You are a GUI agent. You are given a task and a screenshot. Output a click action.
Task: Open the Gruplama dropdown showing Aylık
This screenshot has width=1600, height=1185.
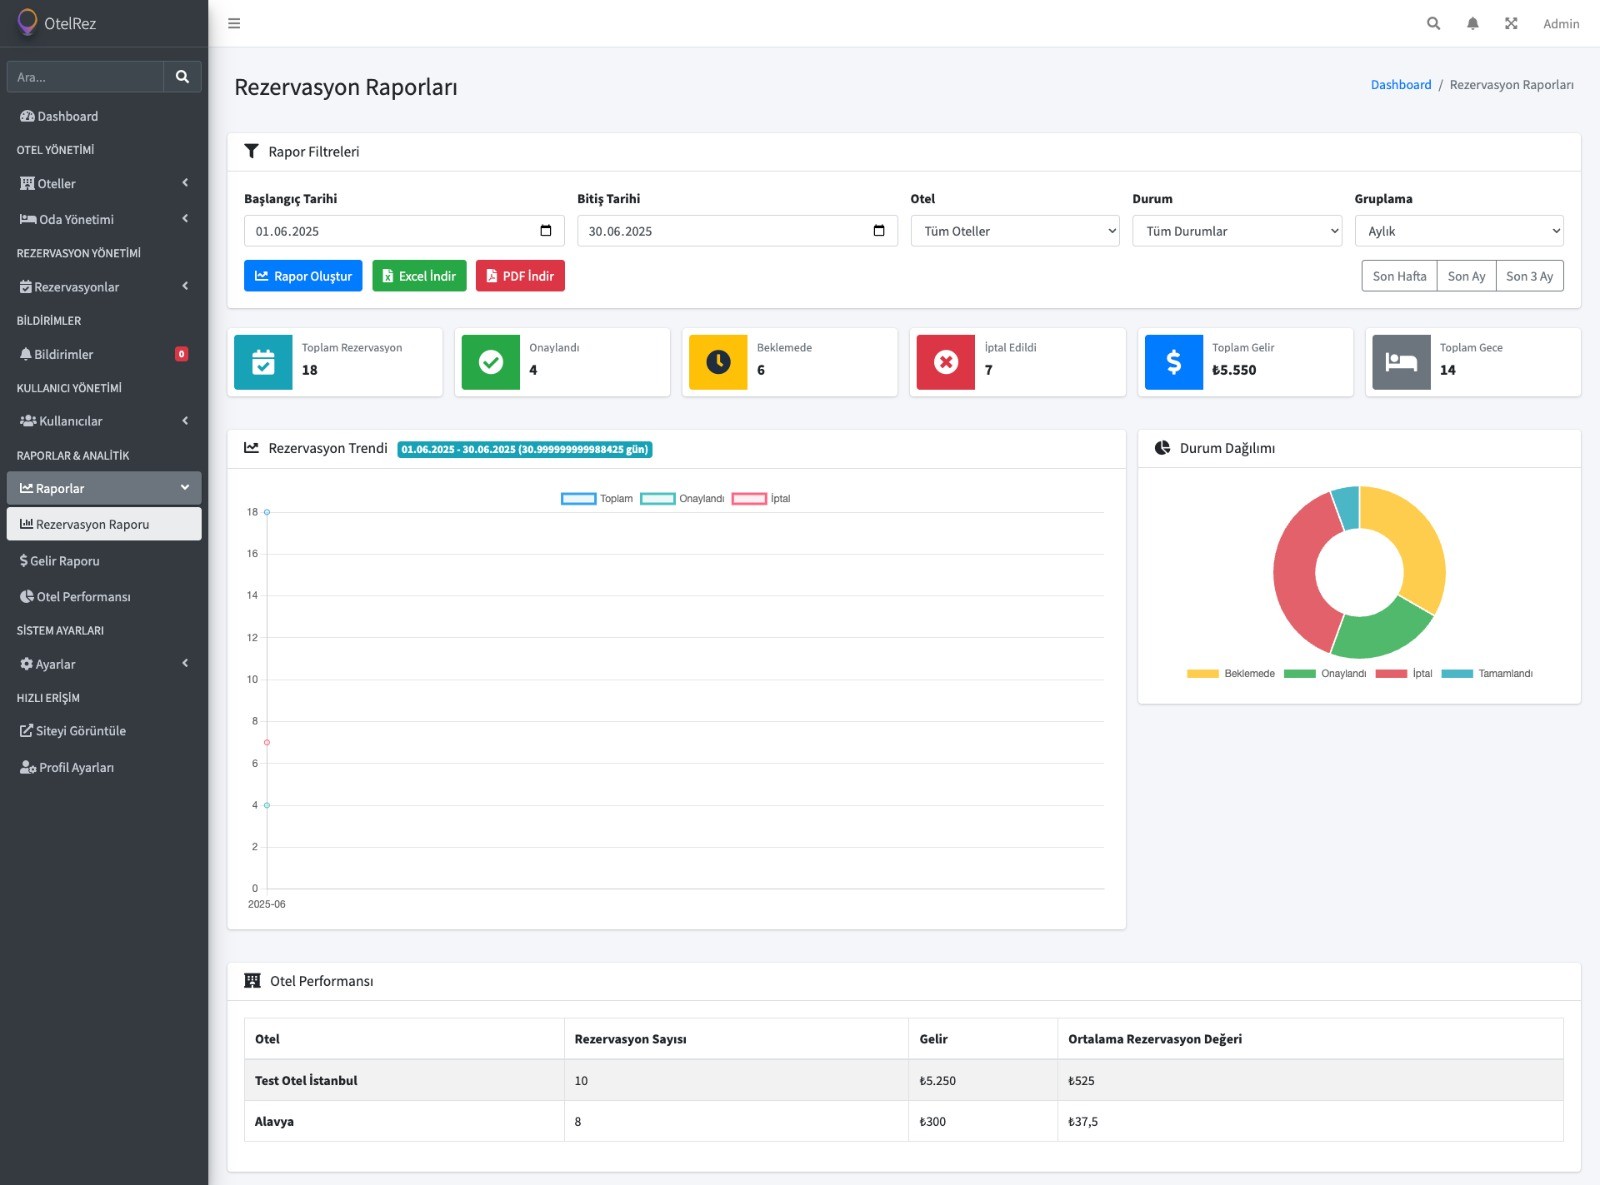[x=1459, y=231]
